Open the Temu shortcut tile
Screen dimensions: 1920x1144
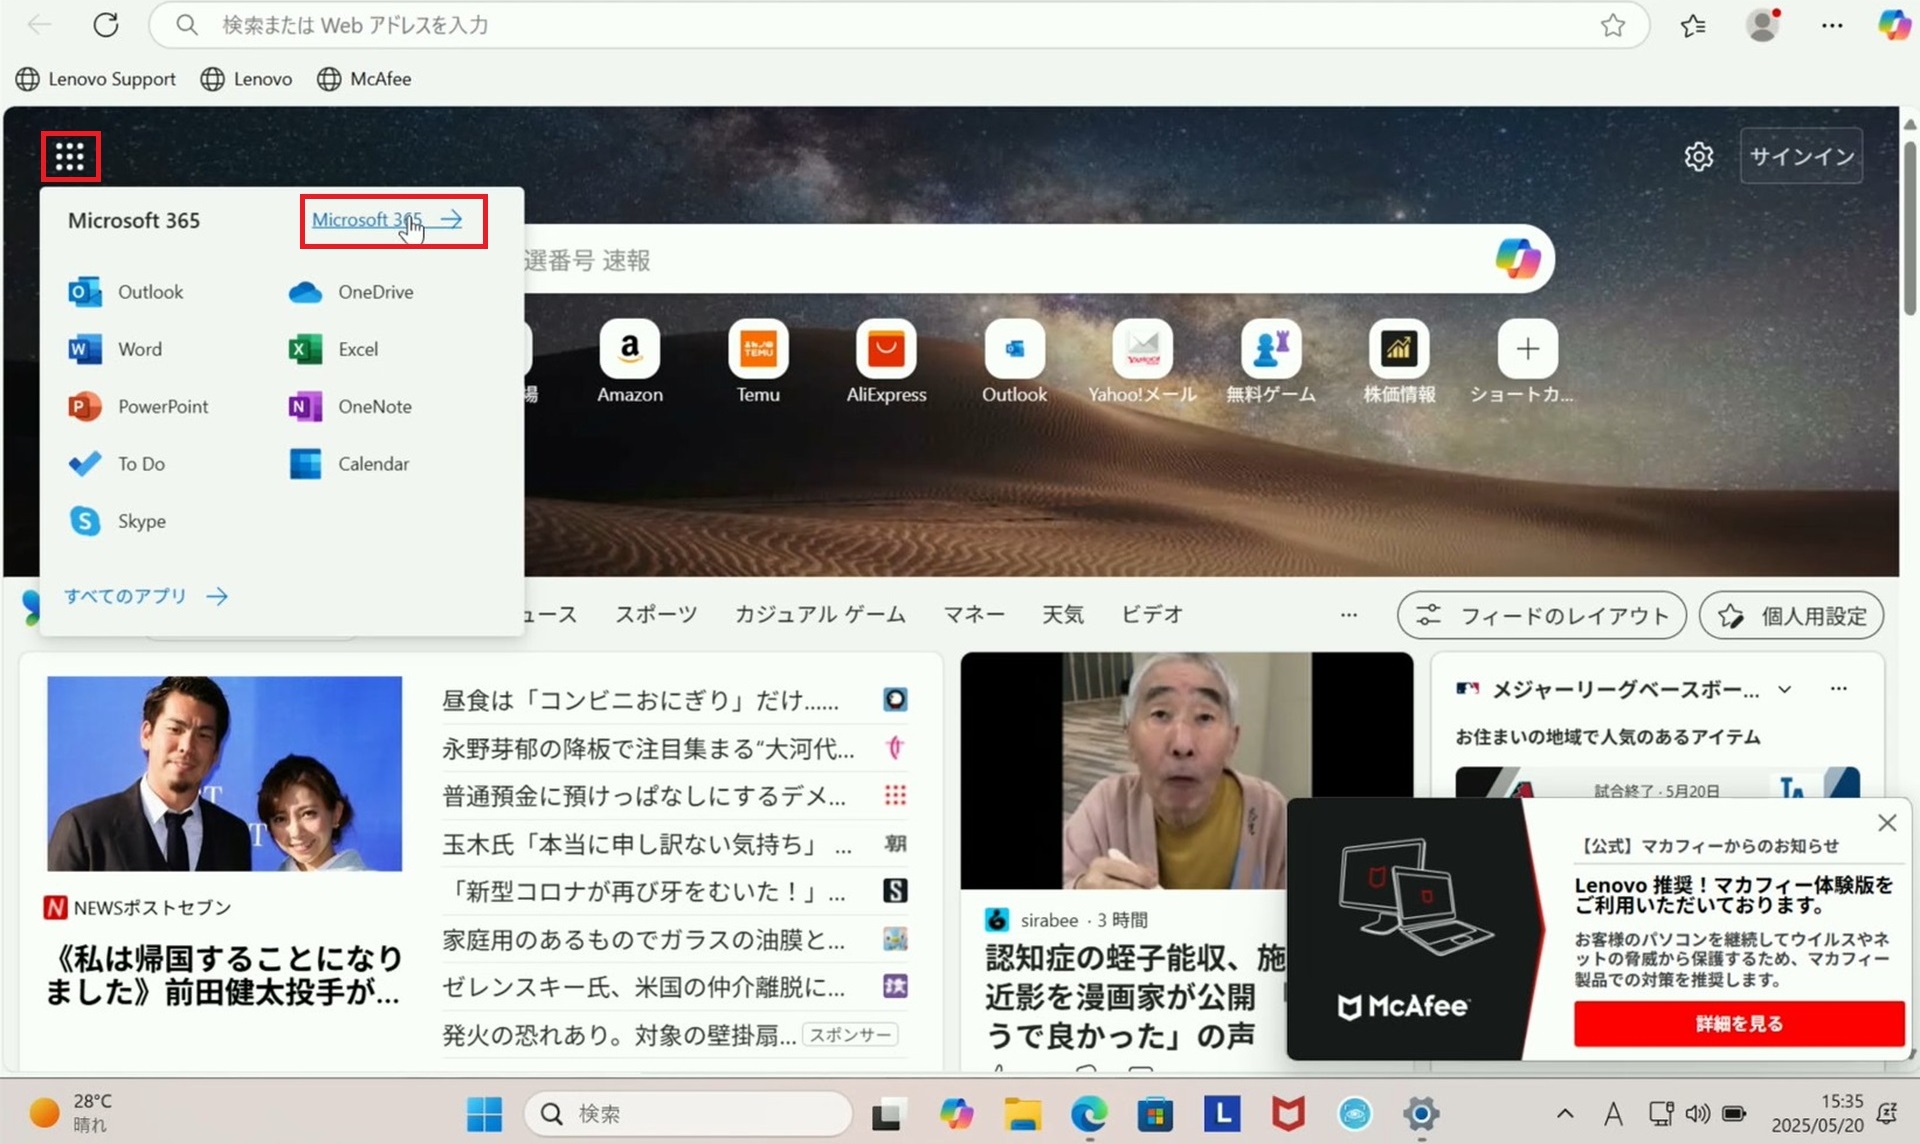point(758,362)
